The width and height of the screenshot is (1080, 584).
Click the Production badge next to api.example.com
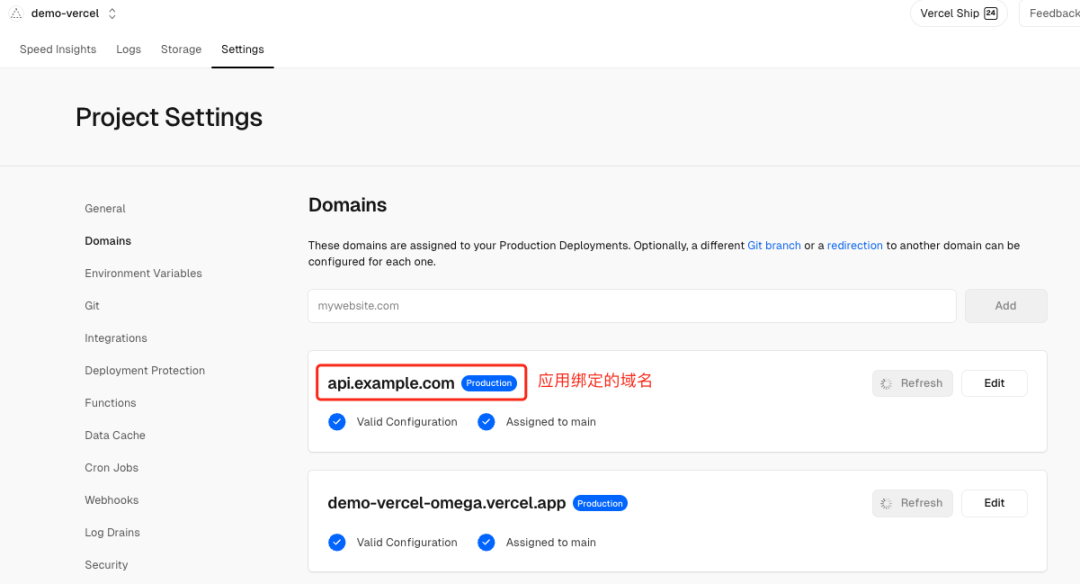pos(489,383)
